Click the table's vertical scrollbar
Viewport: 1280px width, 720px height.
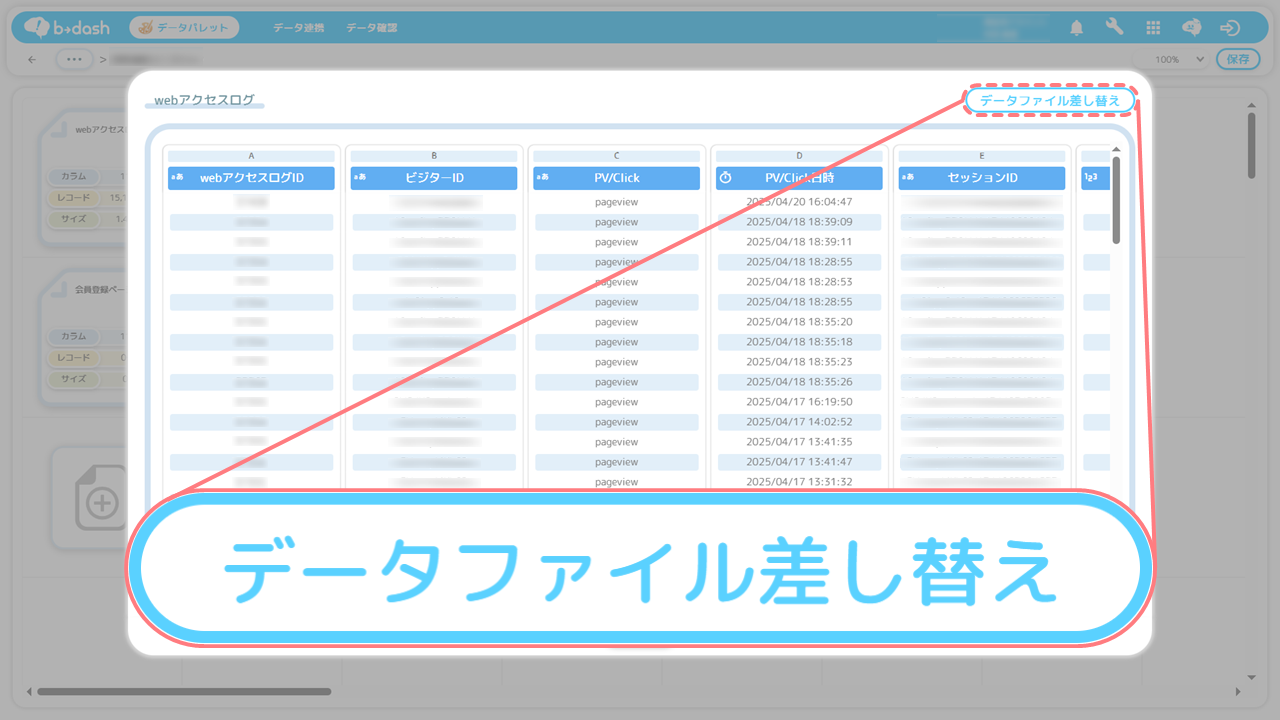[x=1116, y=200]
